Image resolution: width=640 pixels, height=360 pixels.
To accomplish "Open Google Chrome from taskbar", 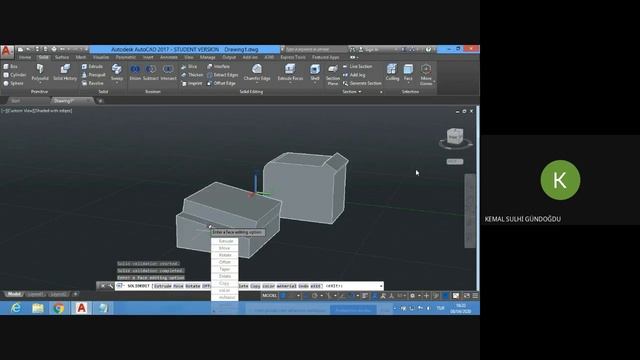I will click(x=59, y=308).
